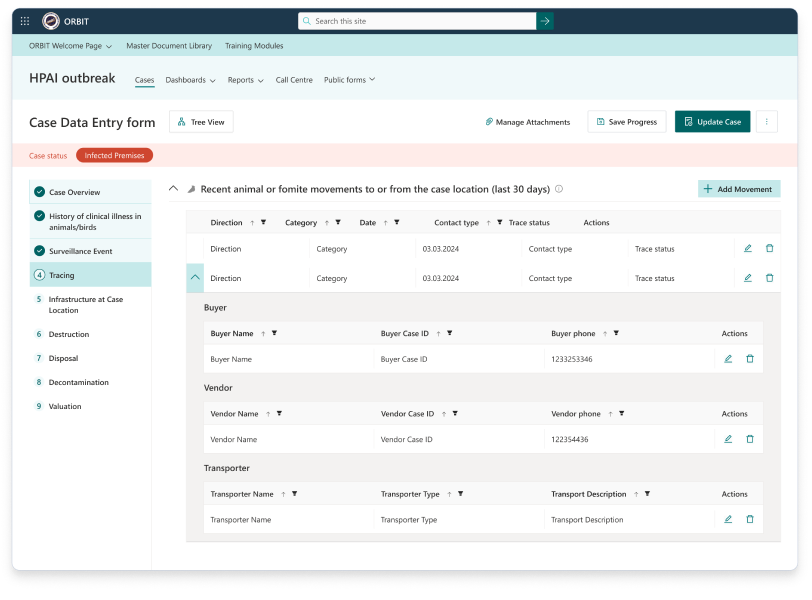Edit the Buyer Name row
This screenshot has height=600, width=812.
click(728, 359)
